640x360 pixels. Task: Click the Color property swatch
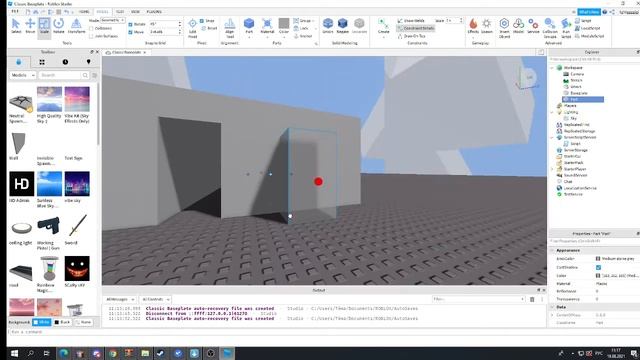pos(598,276)
